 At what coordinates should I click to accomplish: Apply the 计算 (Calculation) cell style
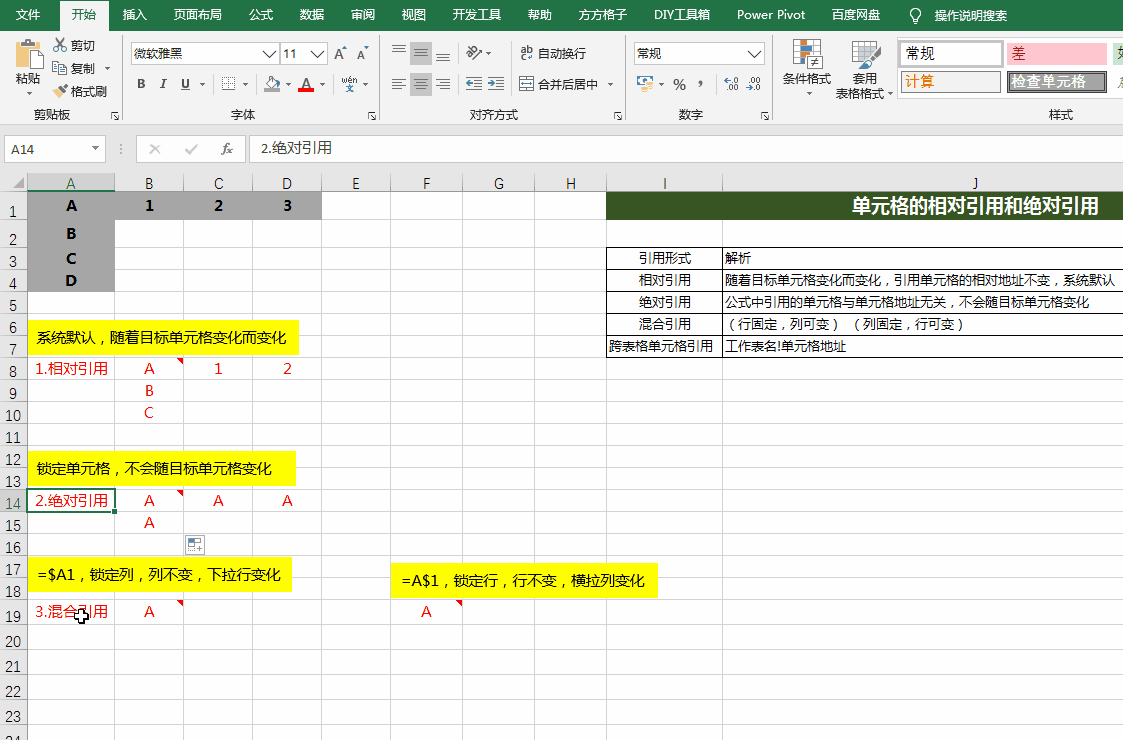950,82
